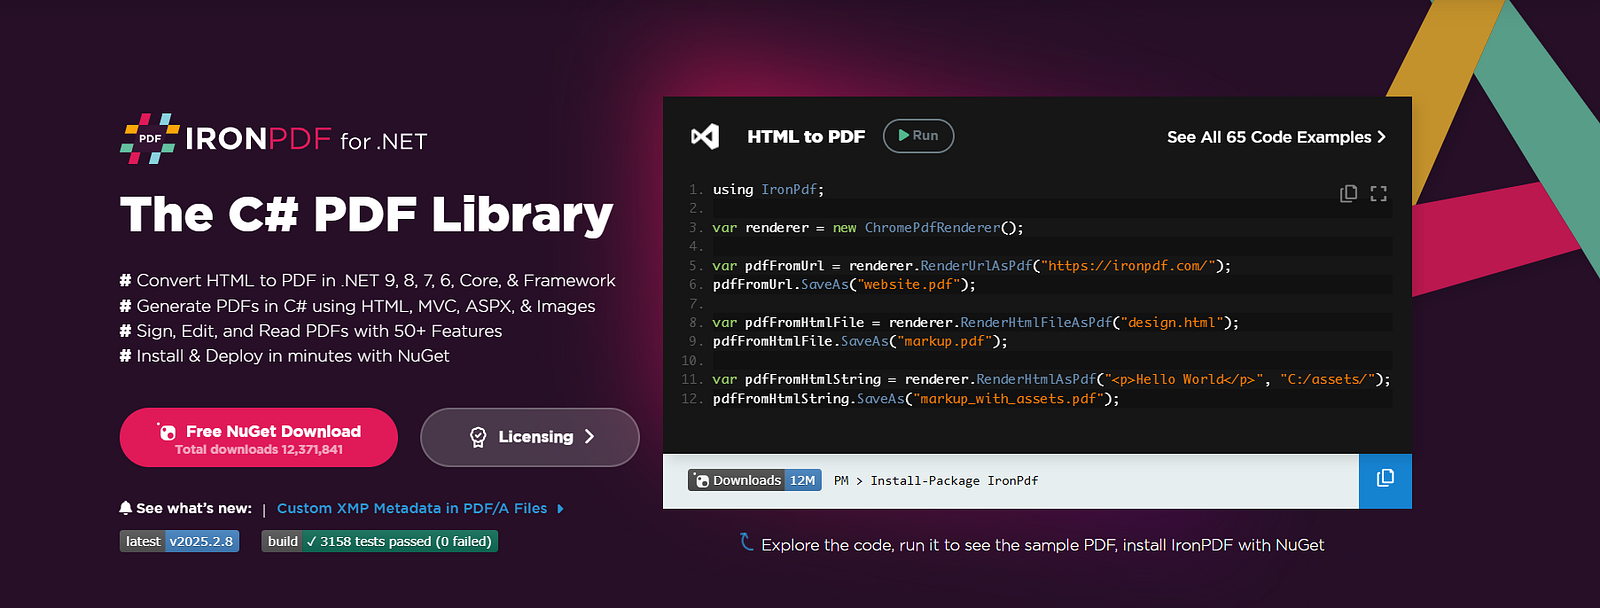Click the SaveAs markup.pdf code line
1600x608 pixels.
click(x=860, y=342)
